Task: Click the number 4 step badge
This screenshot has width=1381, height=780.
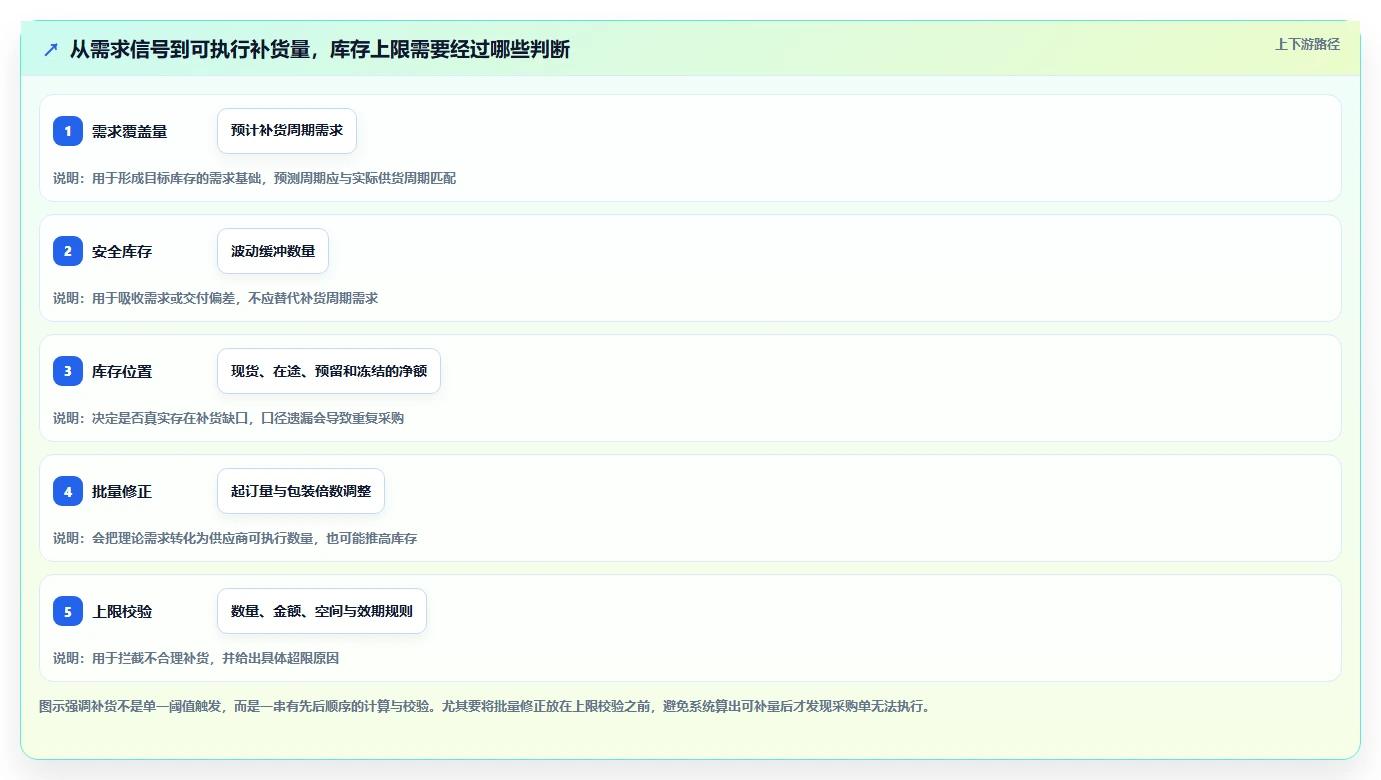Action: (x=68, y=491)
